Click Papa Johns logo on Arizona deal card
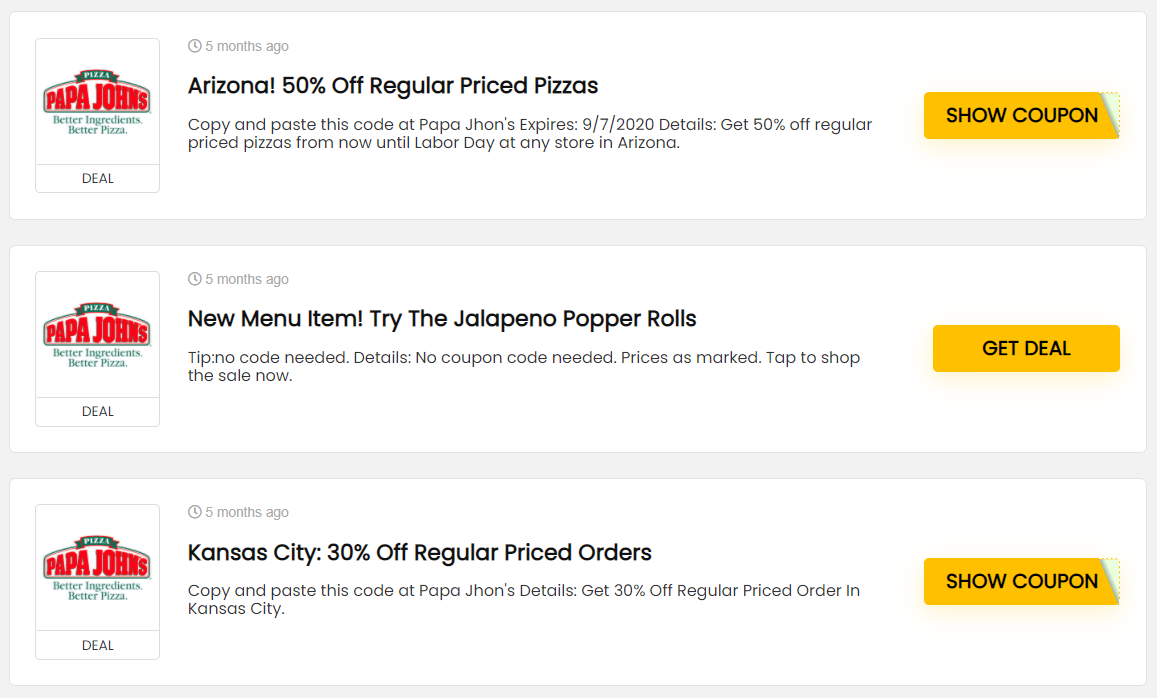Screen dimensions: 1157x698 97,103
